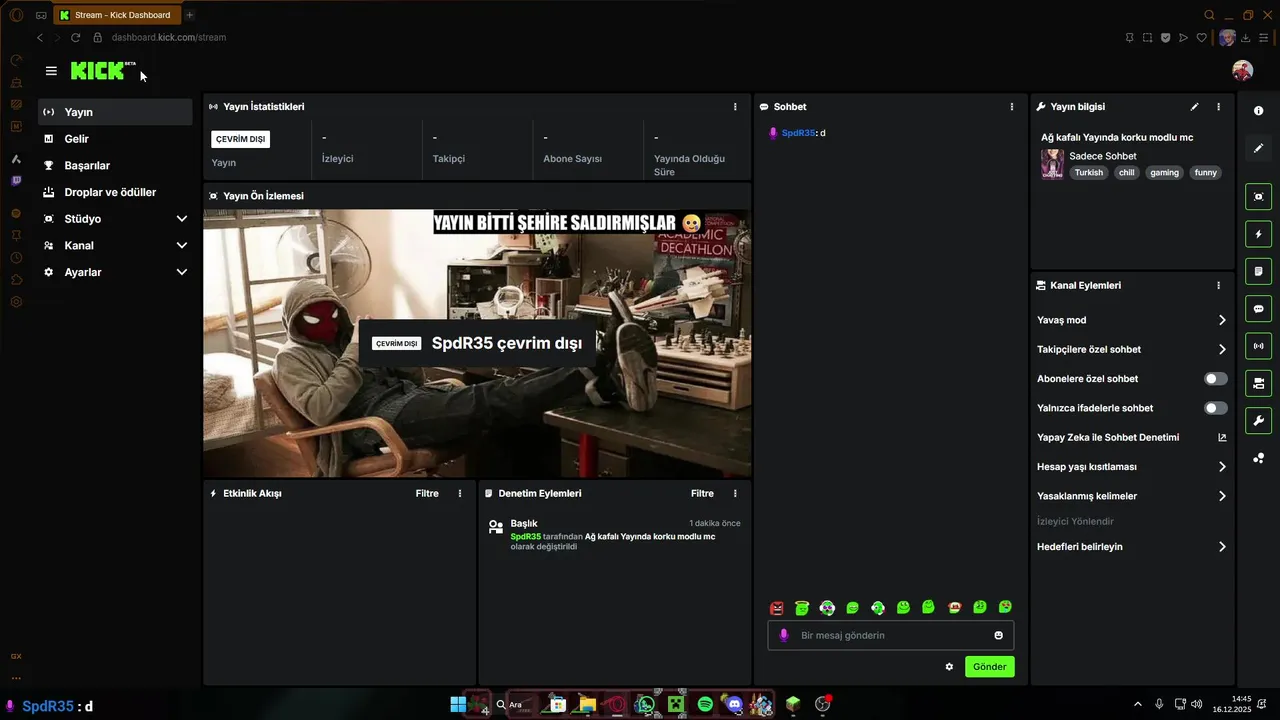Click SpdR35 username in chat message
Viewport: 1280px width, 720px height.
(x=798, y=133)
